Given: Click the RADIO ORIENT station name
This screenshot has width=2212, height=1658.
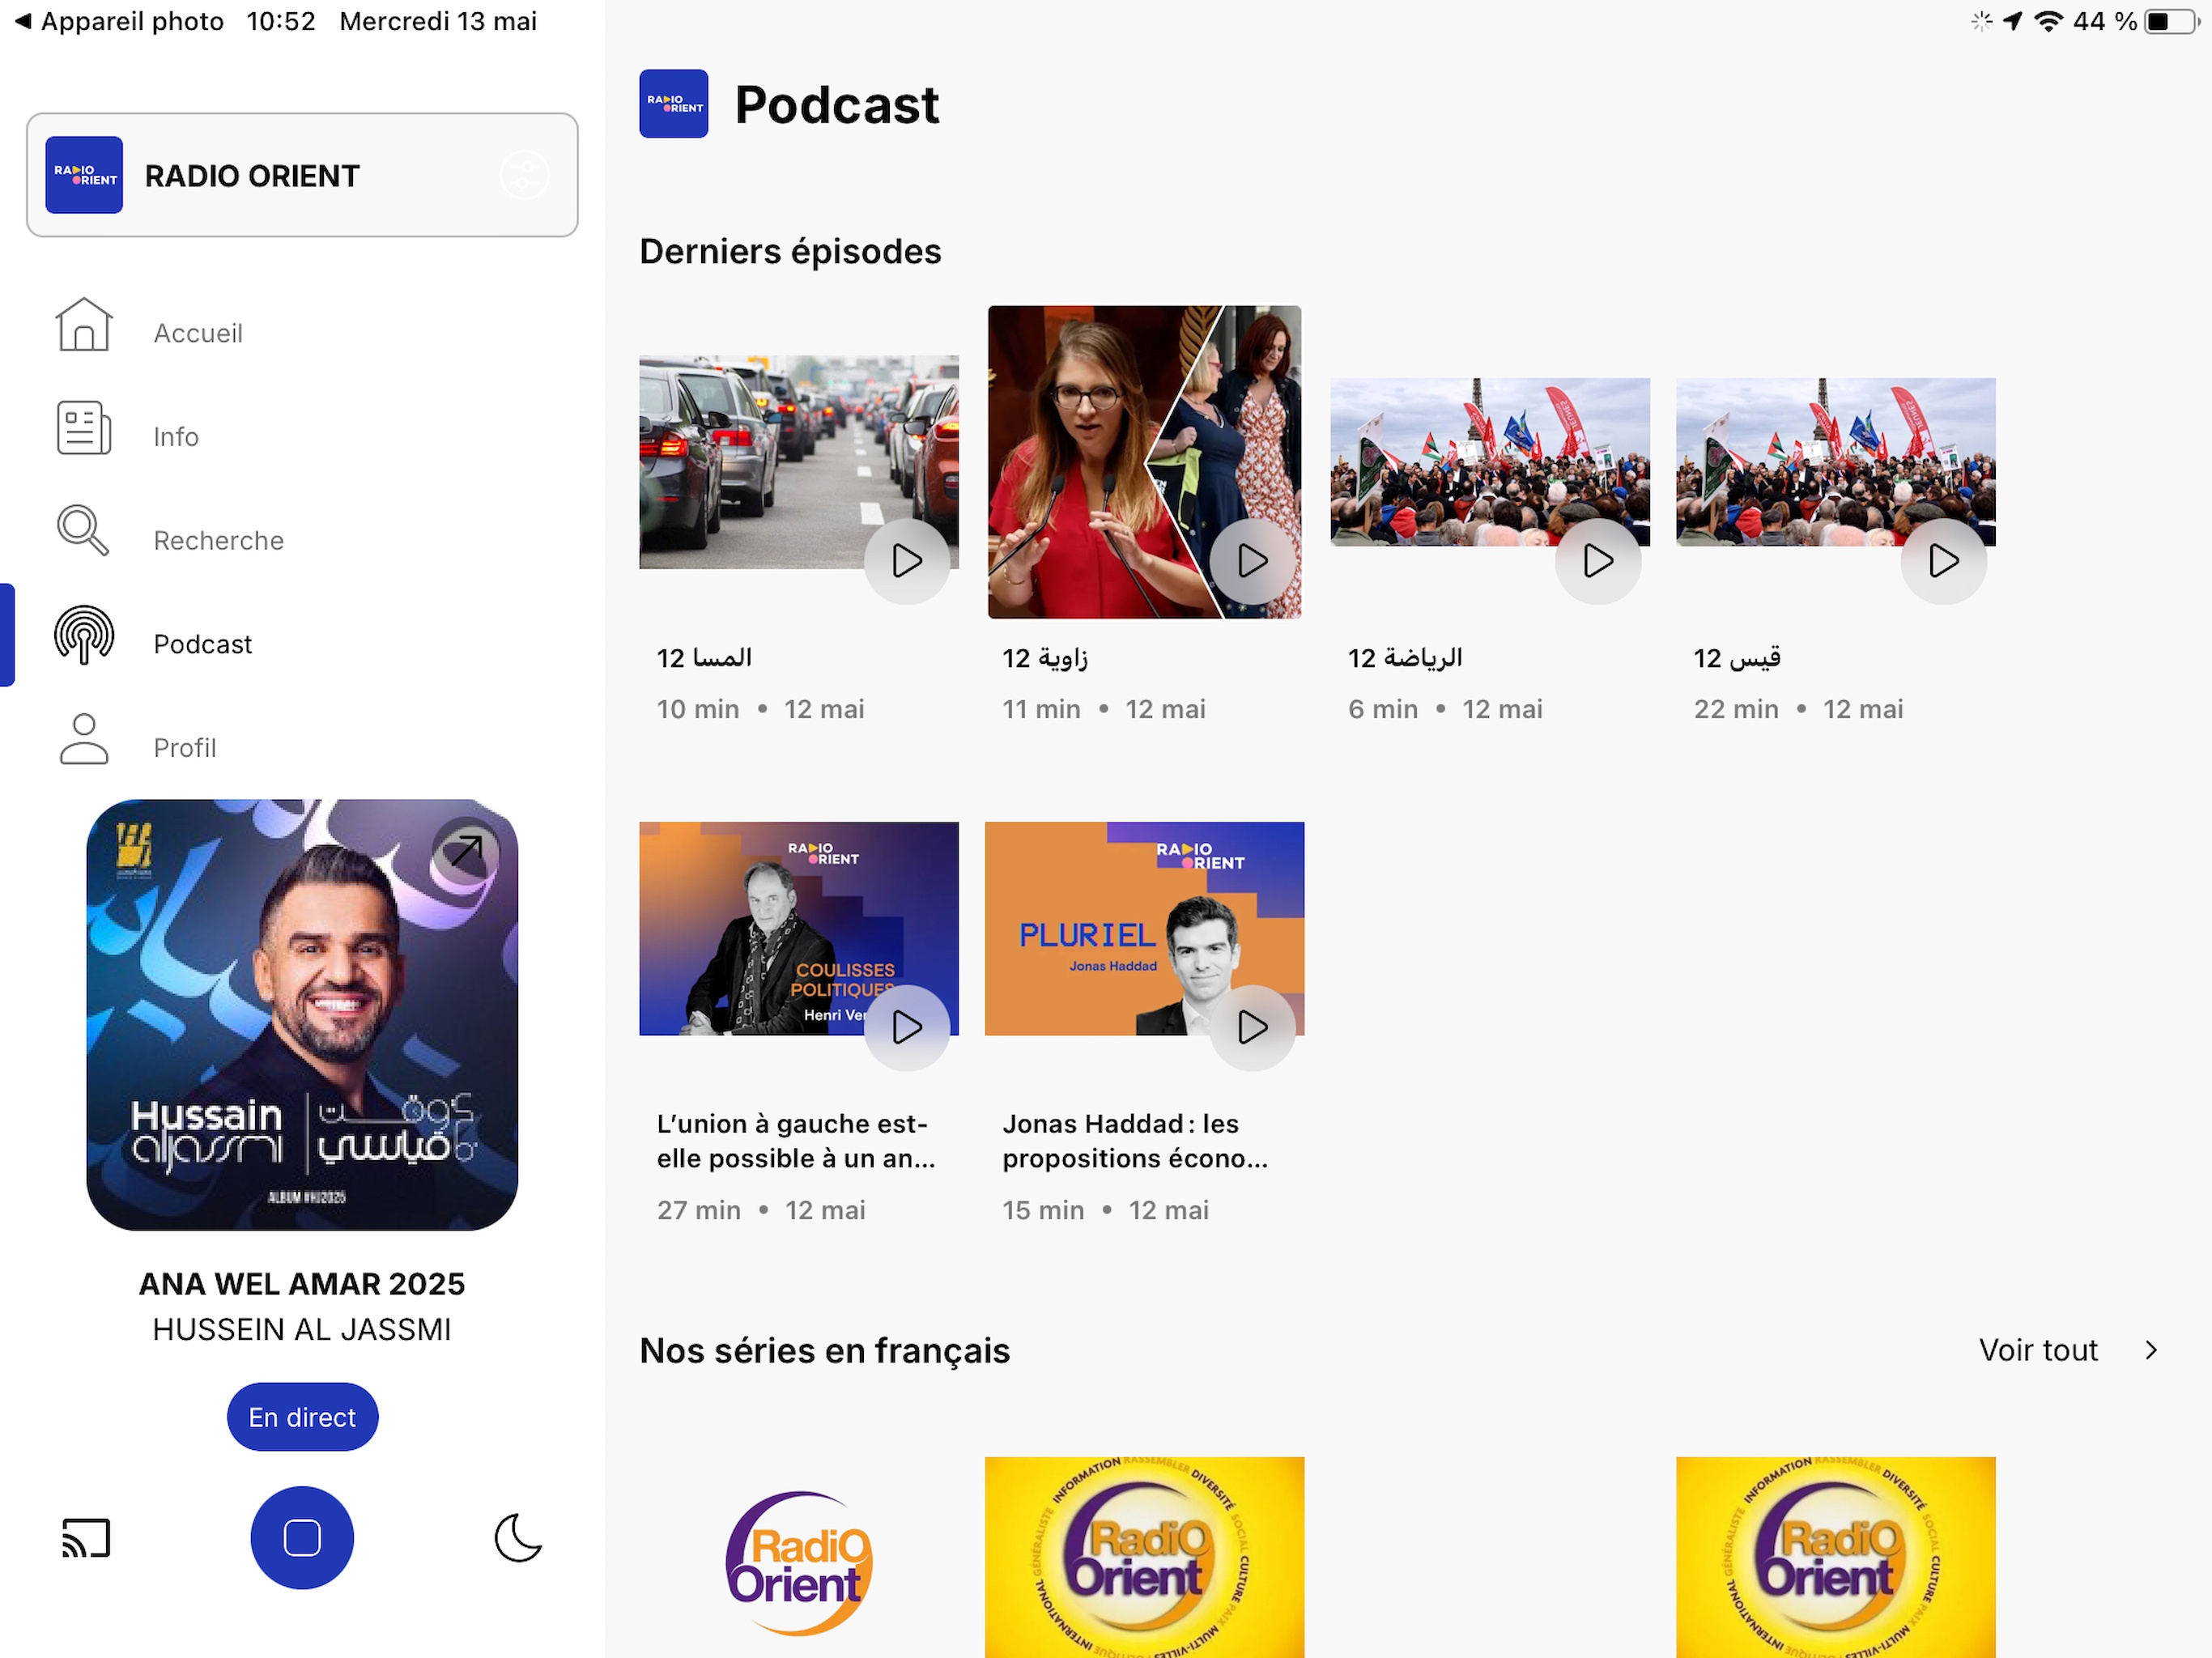Looking at the screenshot, I should [x=252, y=176].
